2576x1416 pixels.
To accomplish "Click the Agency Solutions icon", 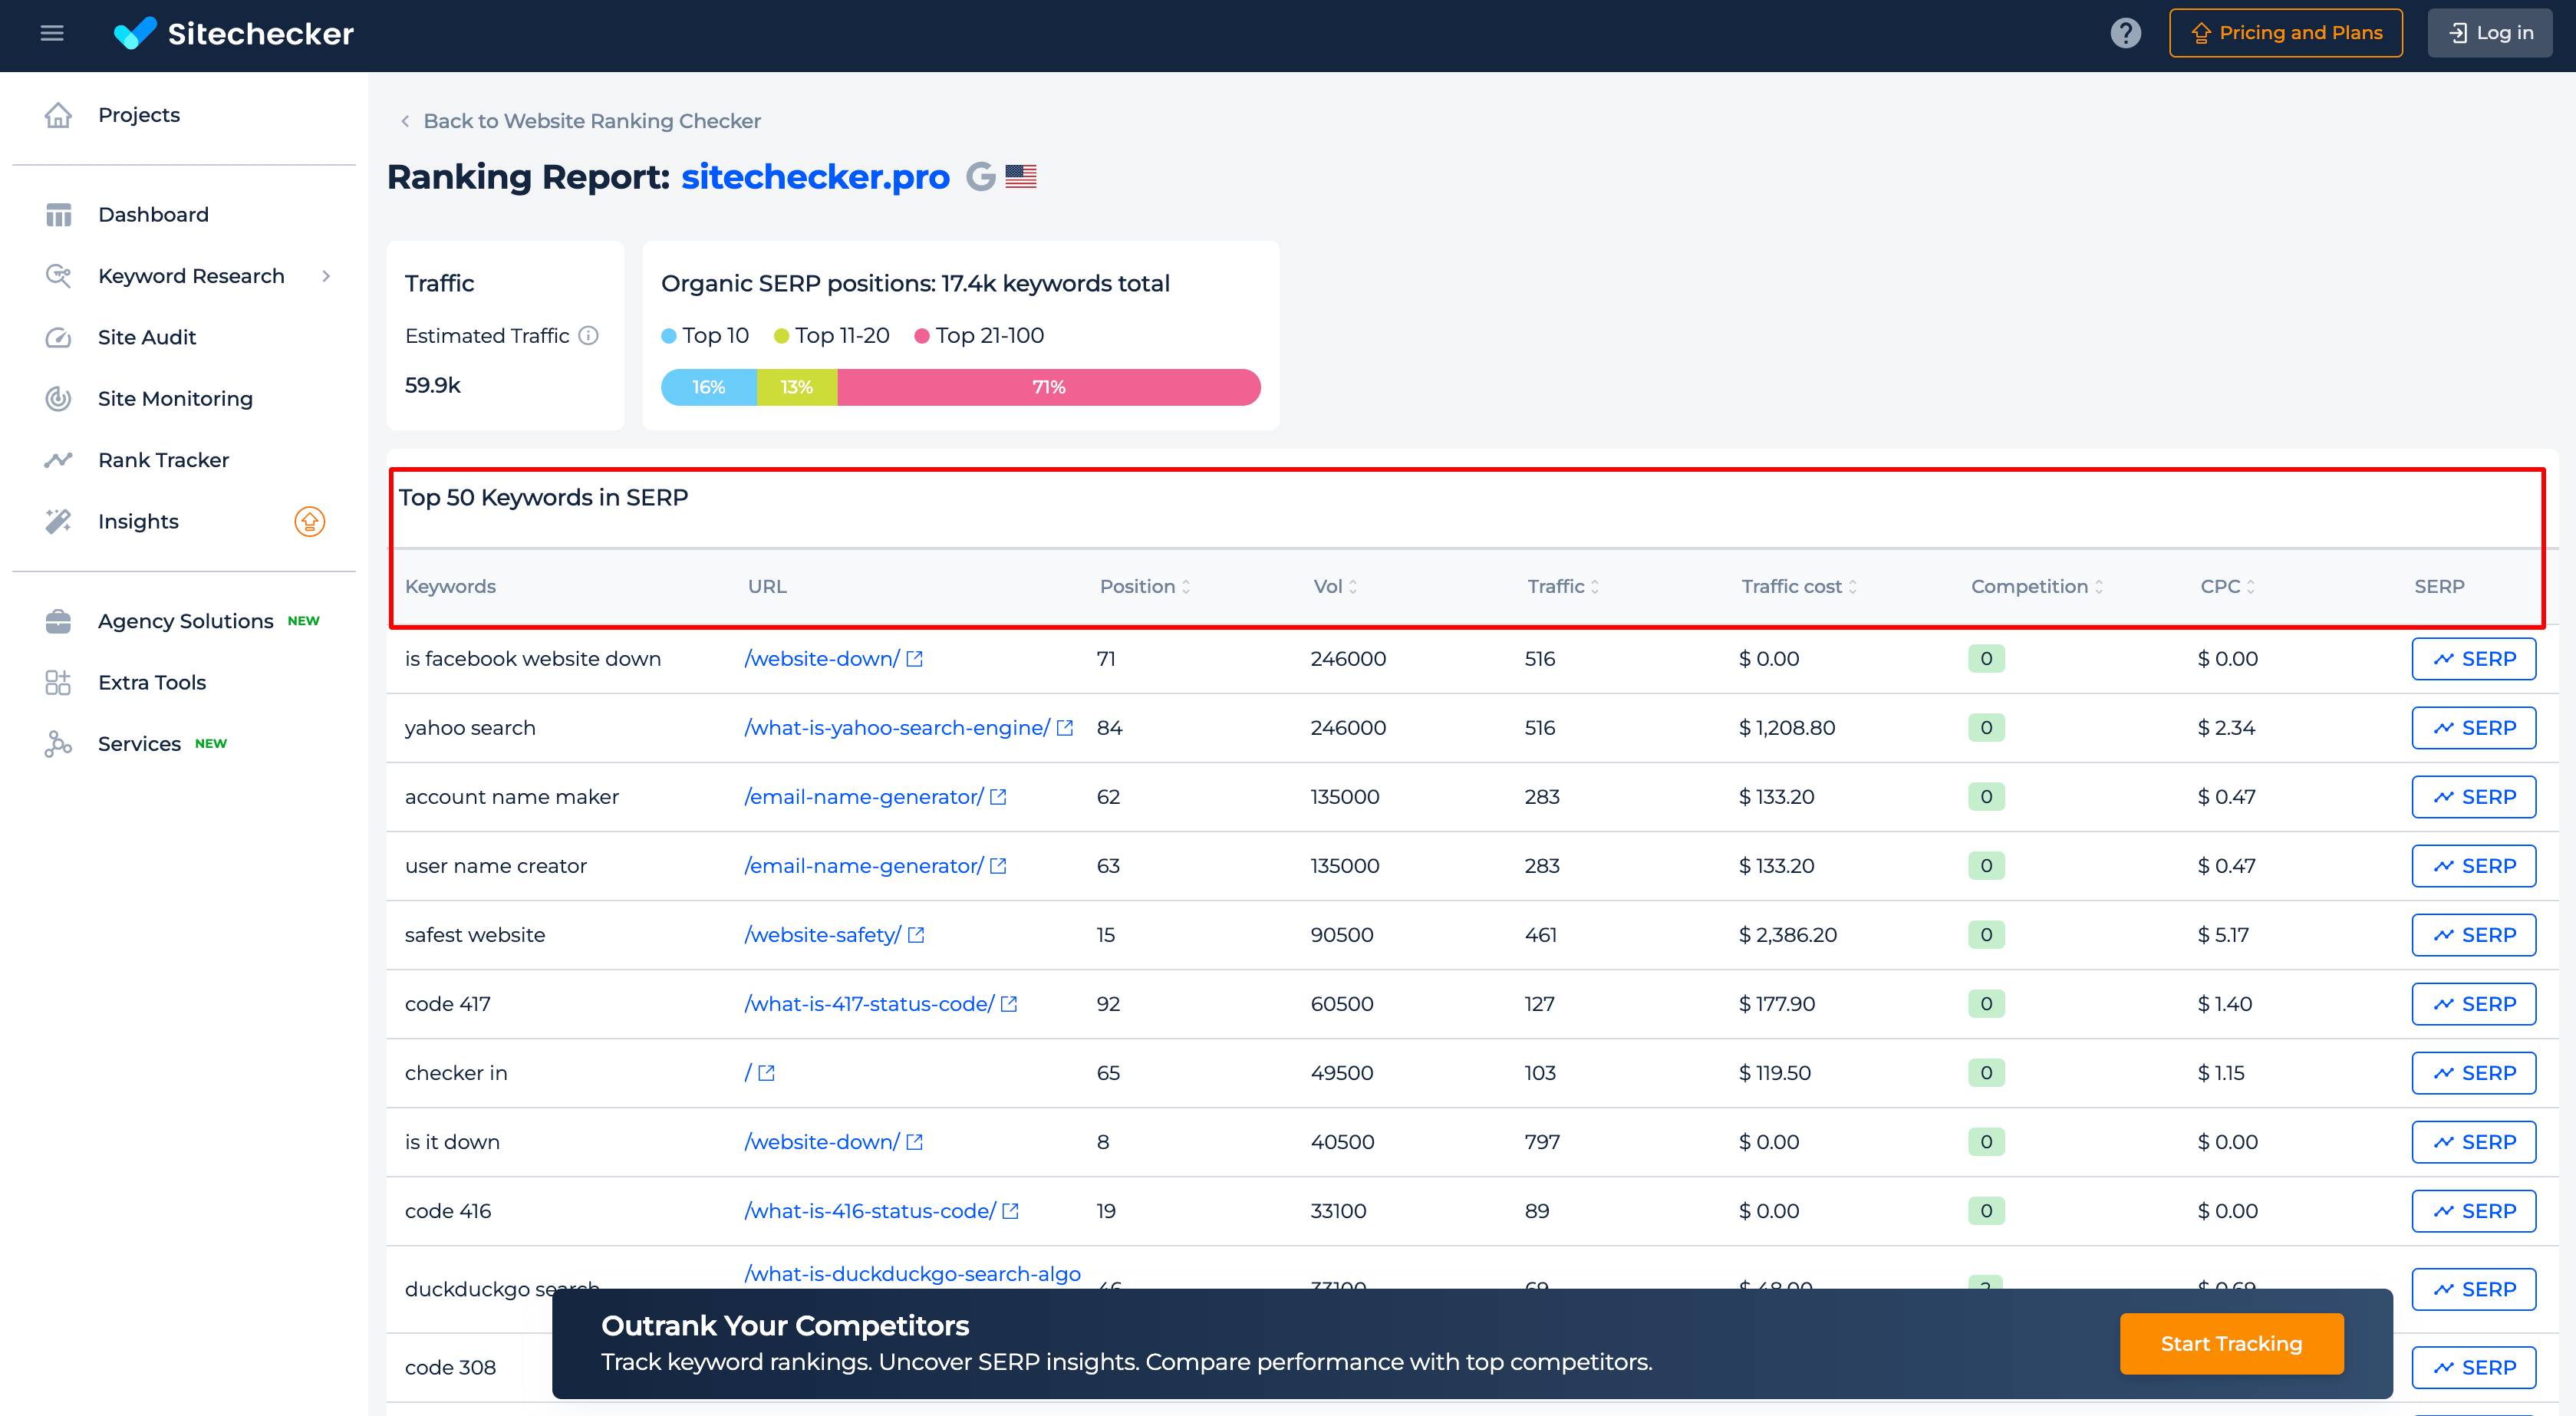I will pos(58,619).
